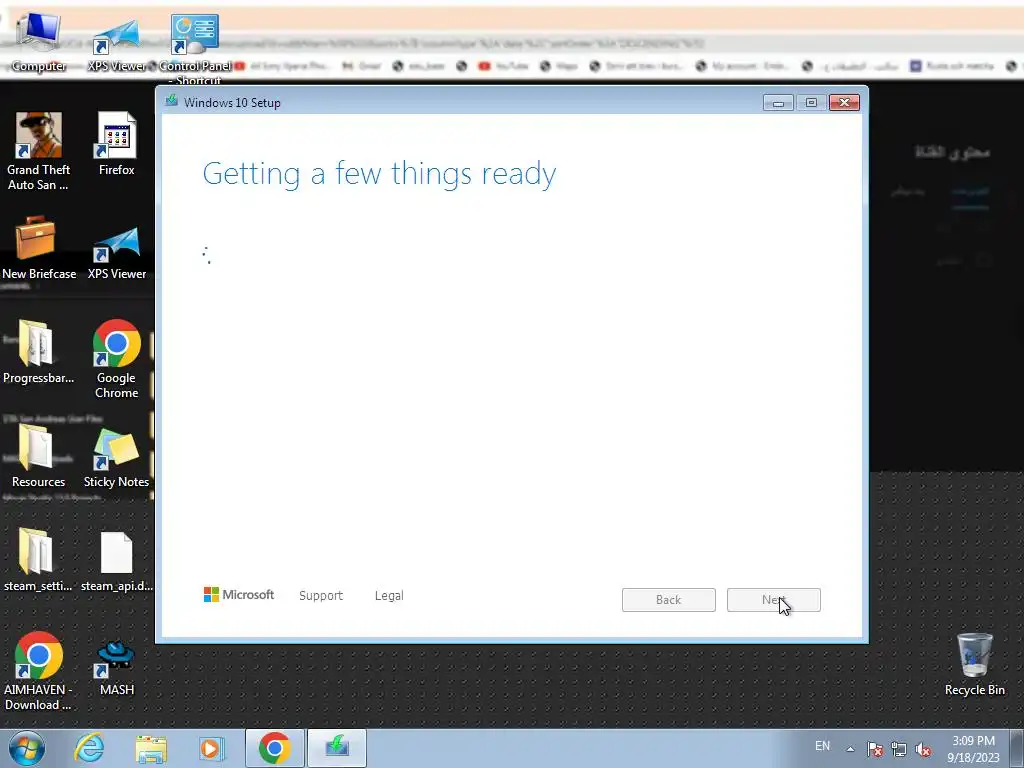Launch the Firefox desktop shortcut
The width and height of the screenshot is (1024, 768).
(117, 144)
